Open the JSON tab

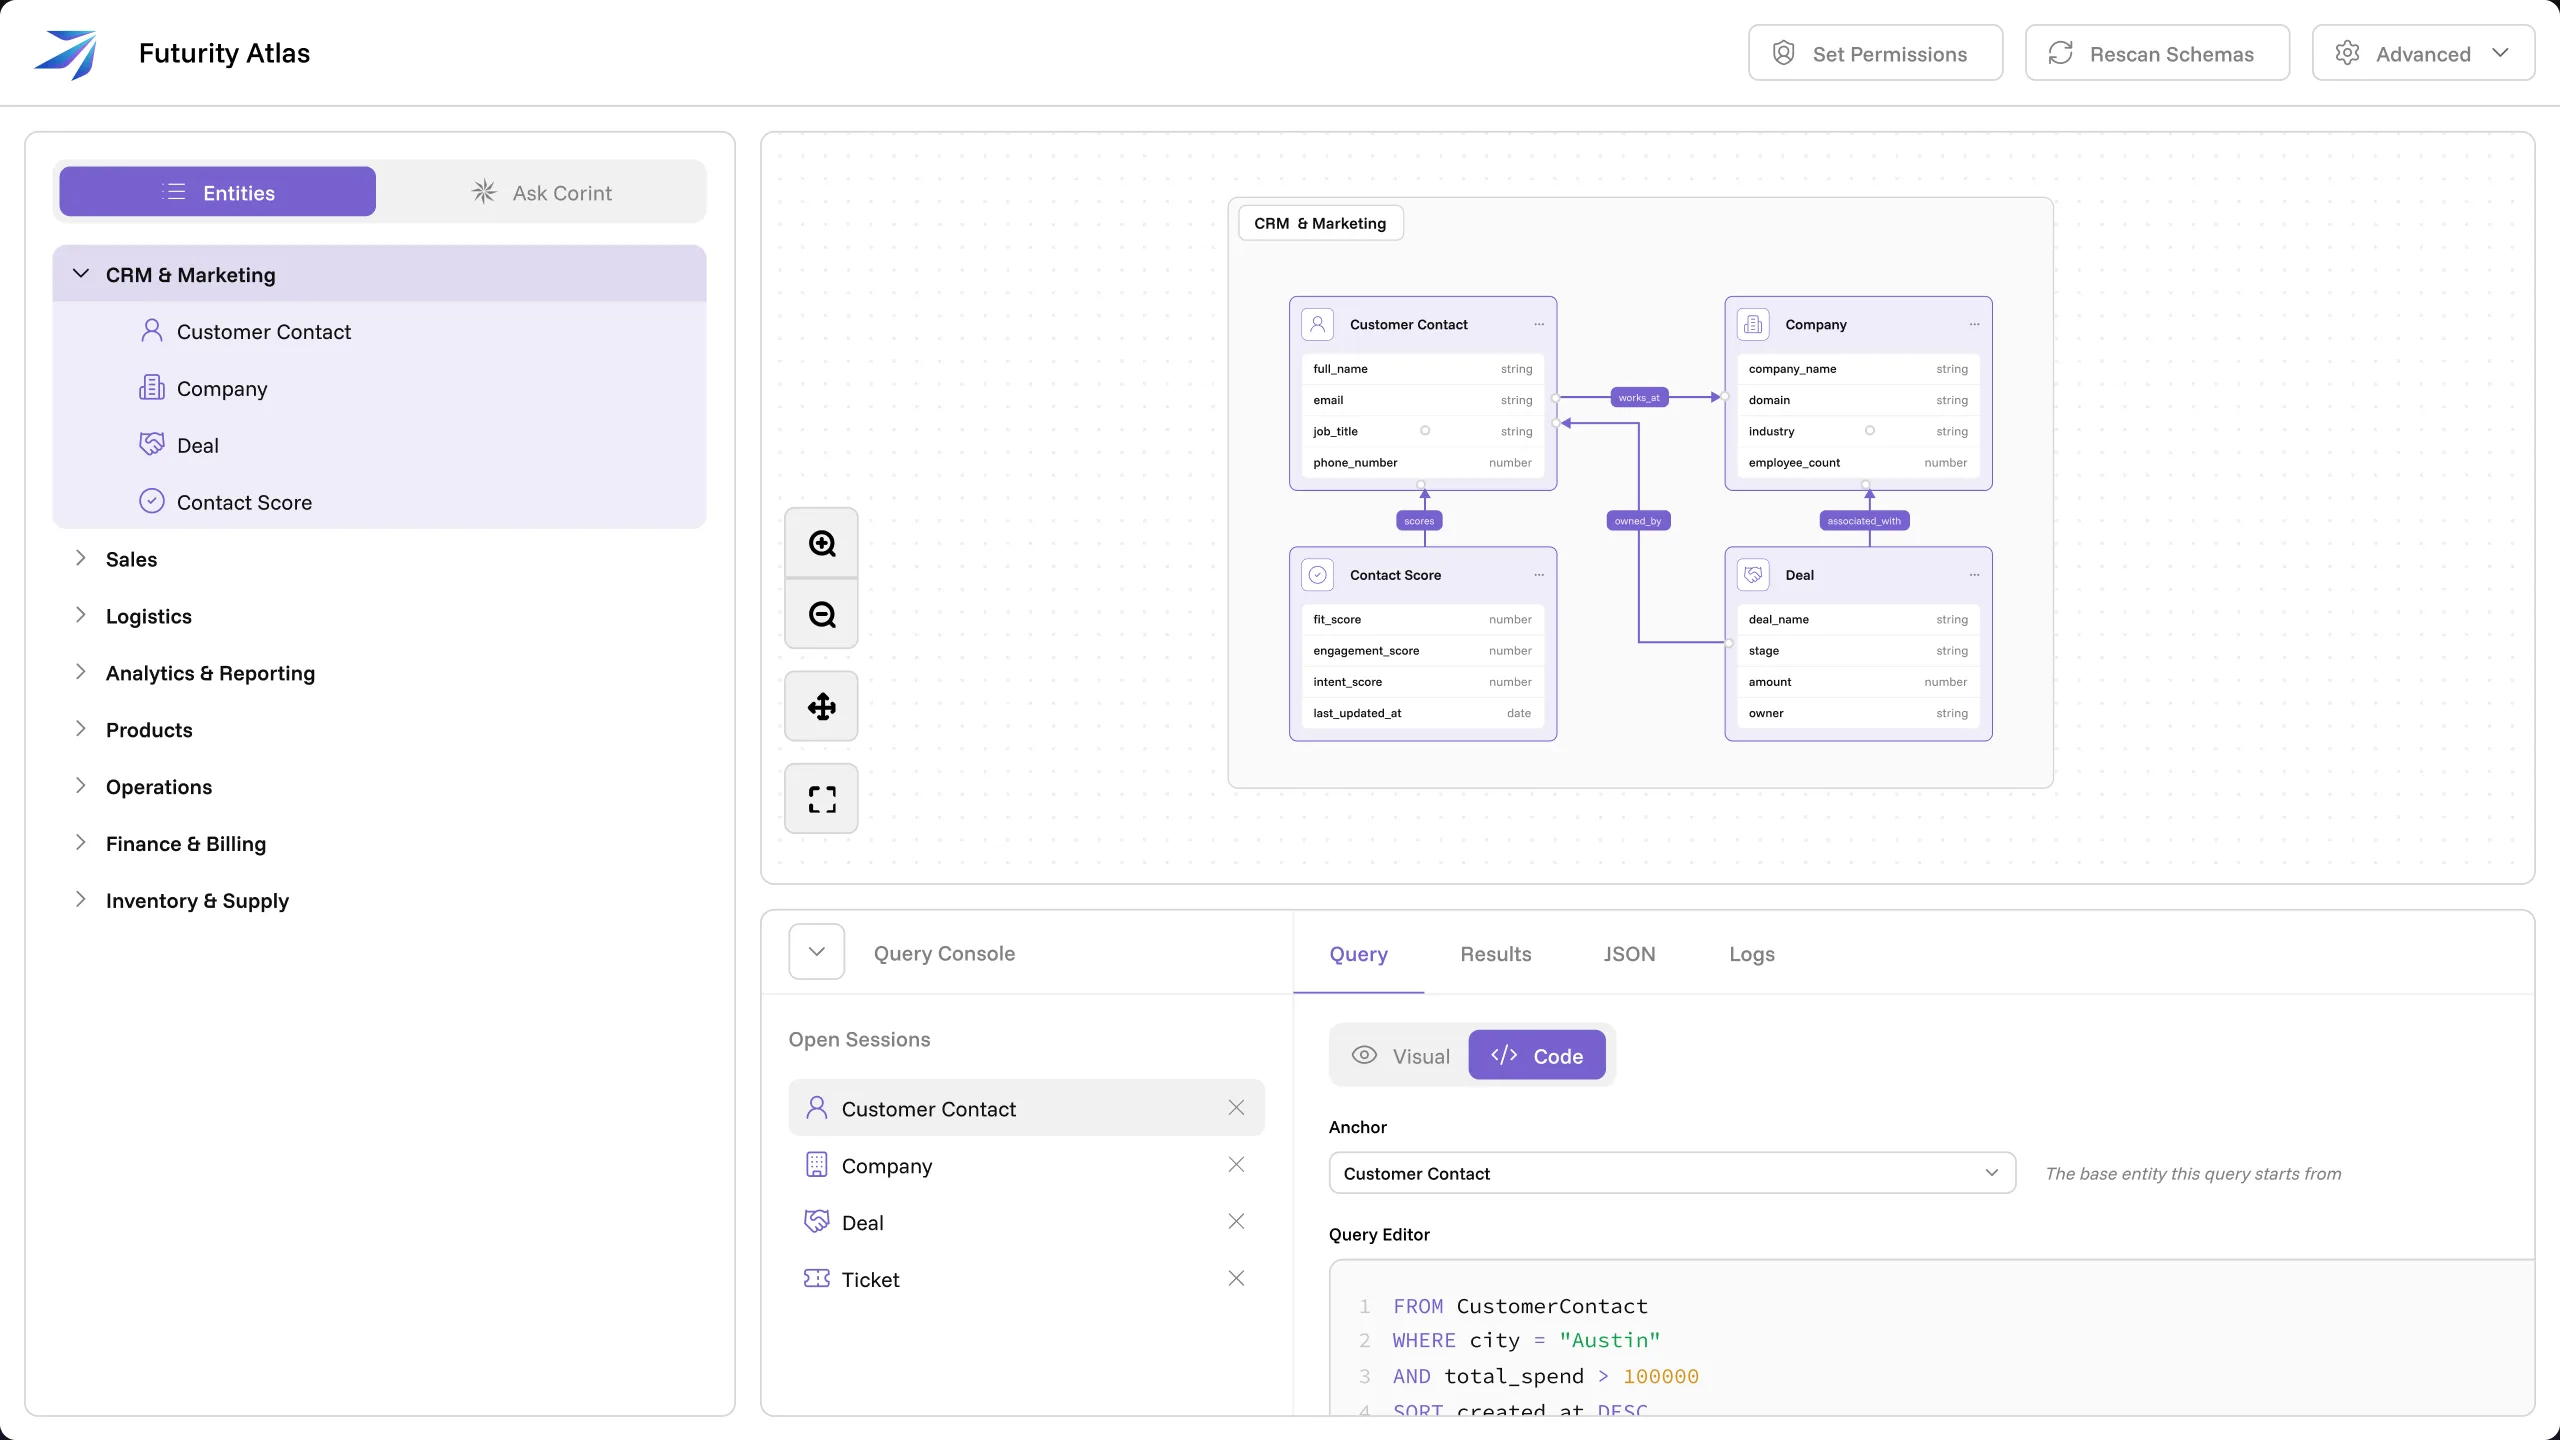pyautogui.click(x=1629, y=954)
